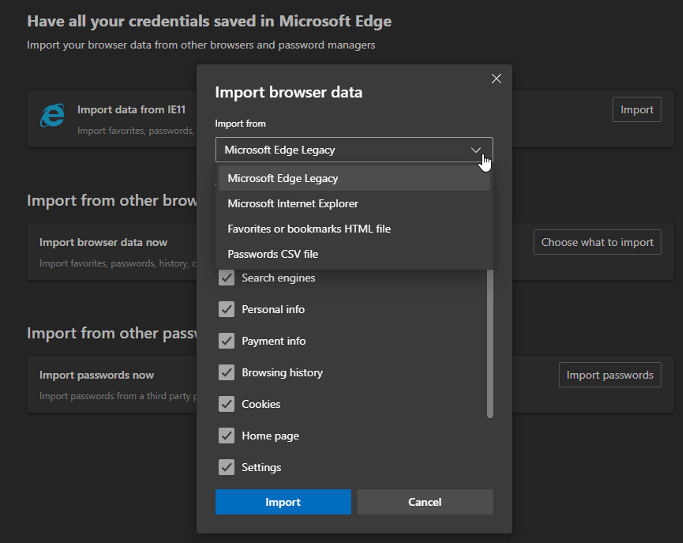Close the Import browser data dialog

(x=496, y=79)
